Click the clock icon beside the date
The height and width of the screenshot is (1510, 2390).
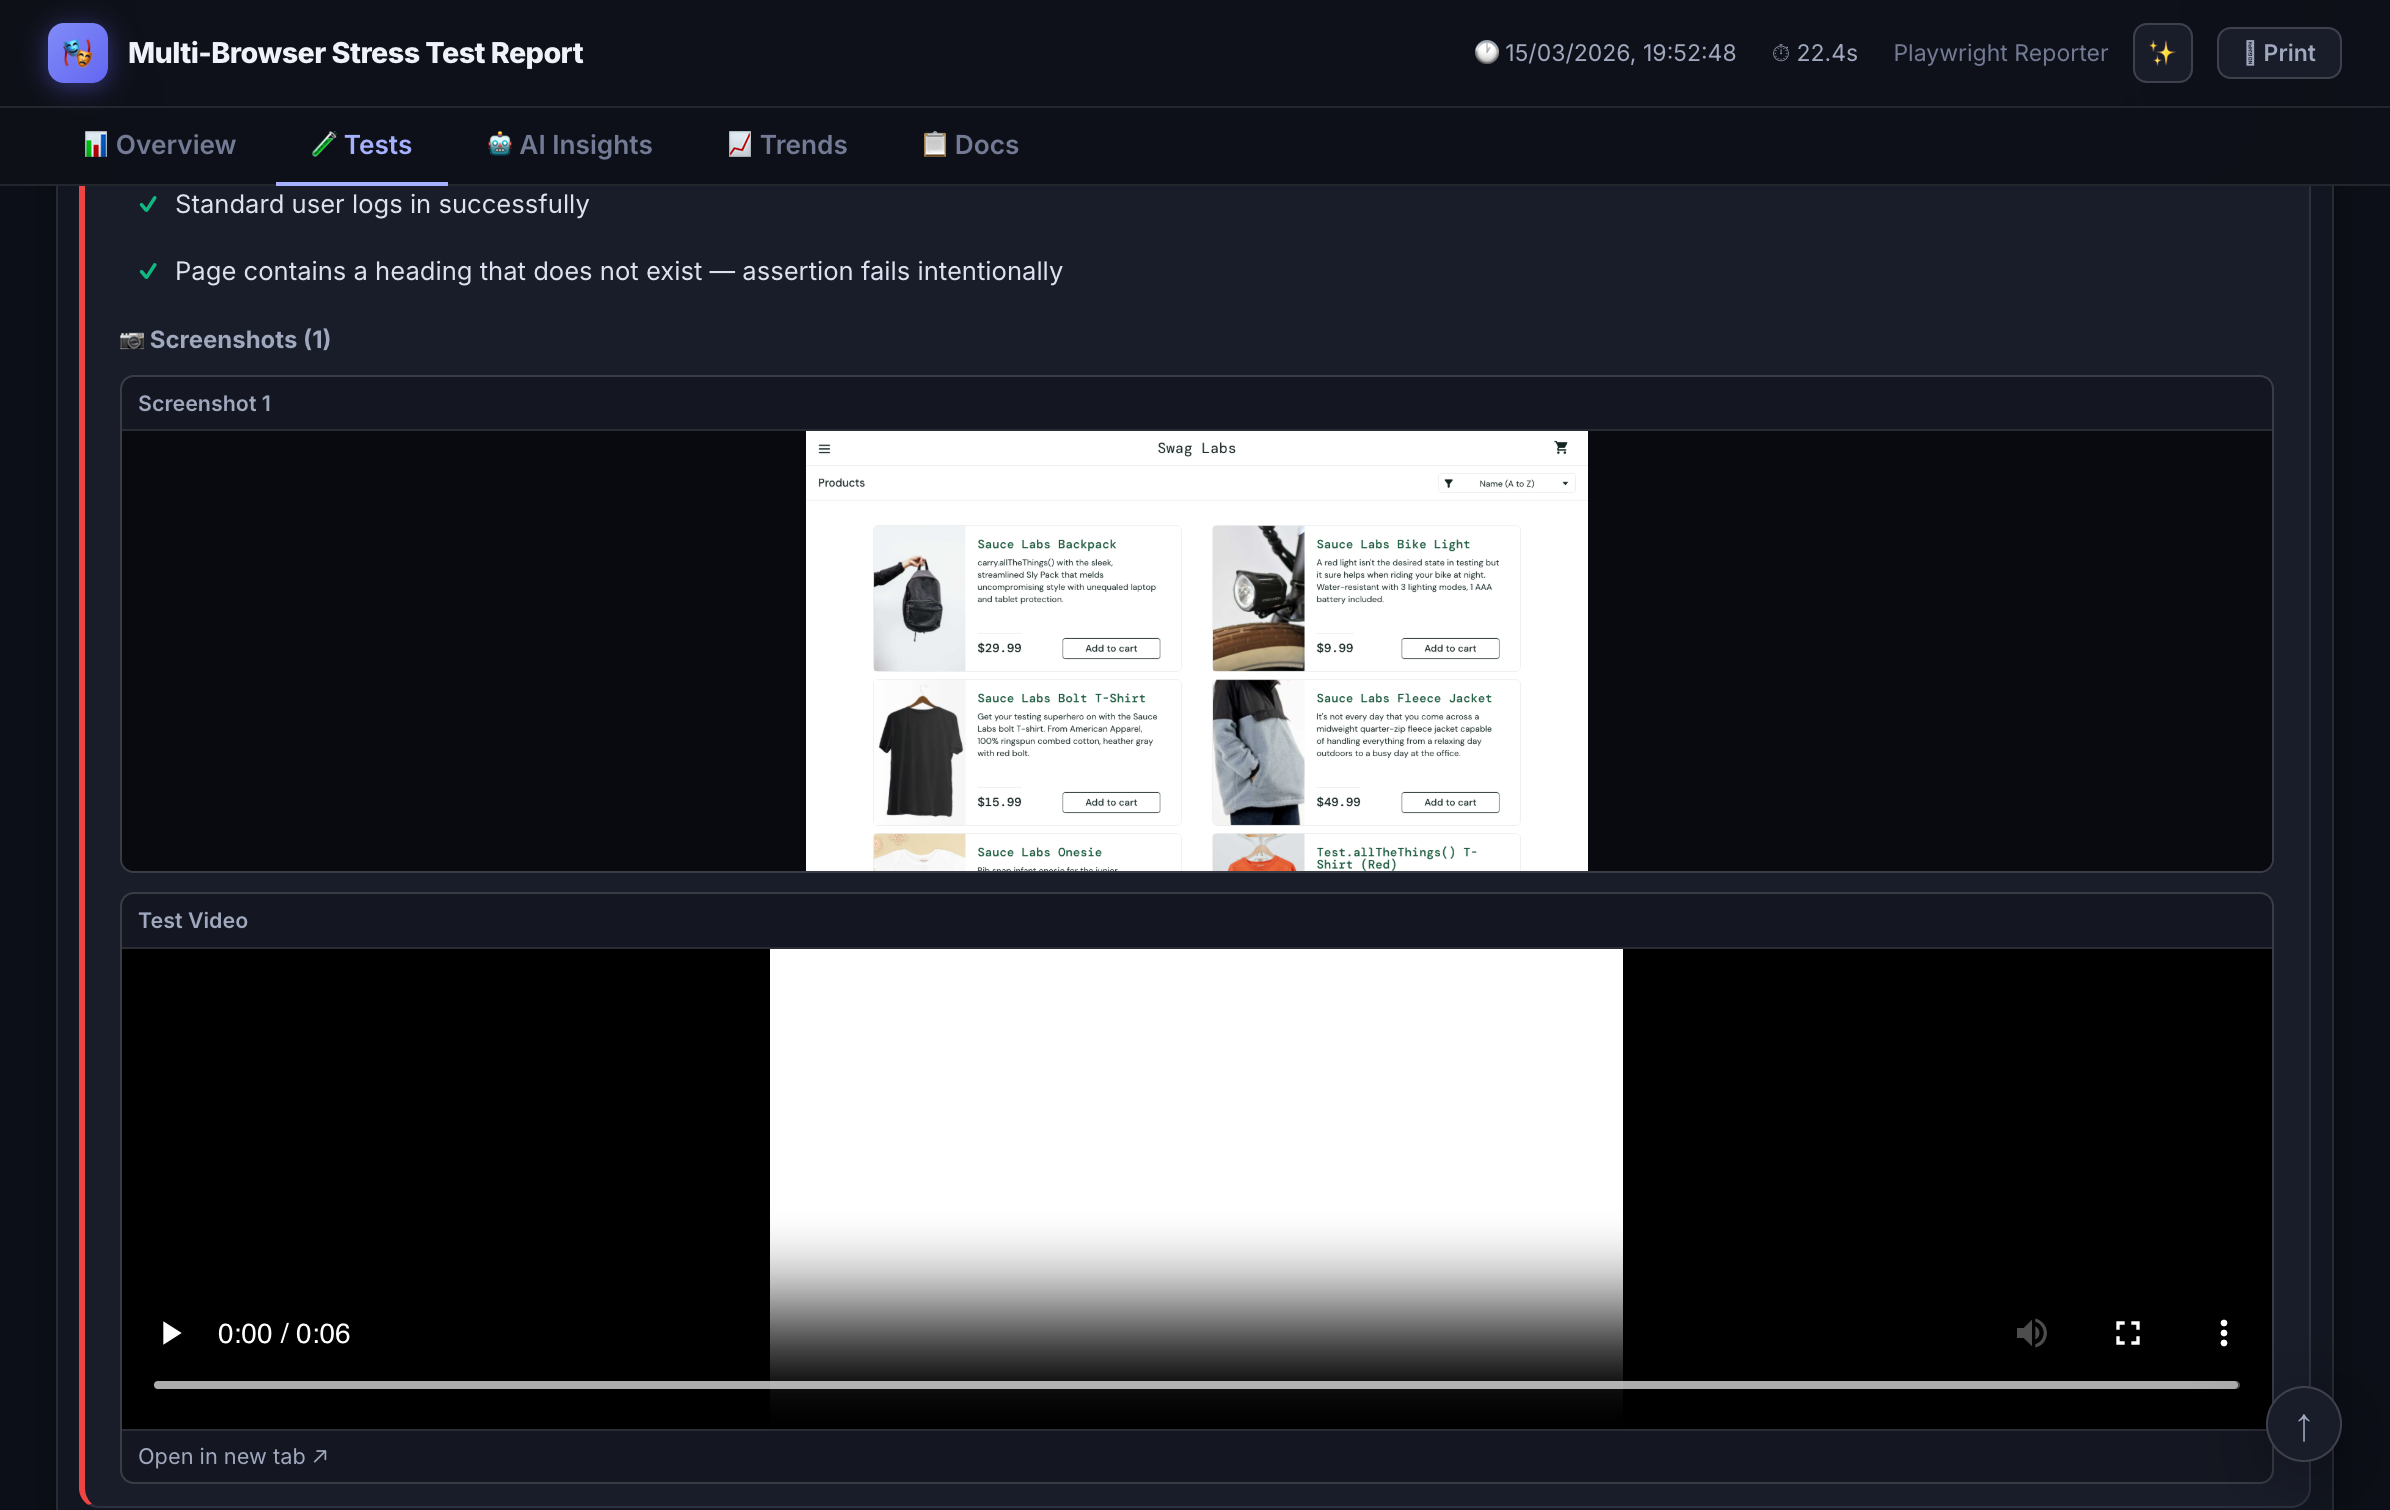[1487, 52]
